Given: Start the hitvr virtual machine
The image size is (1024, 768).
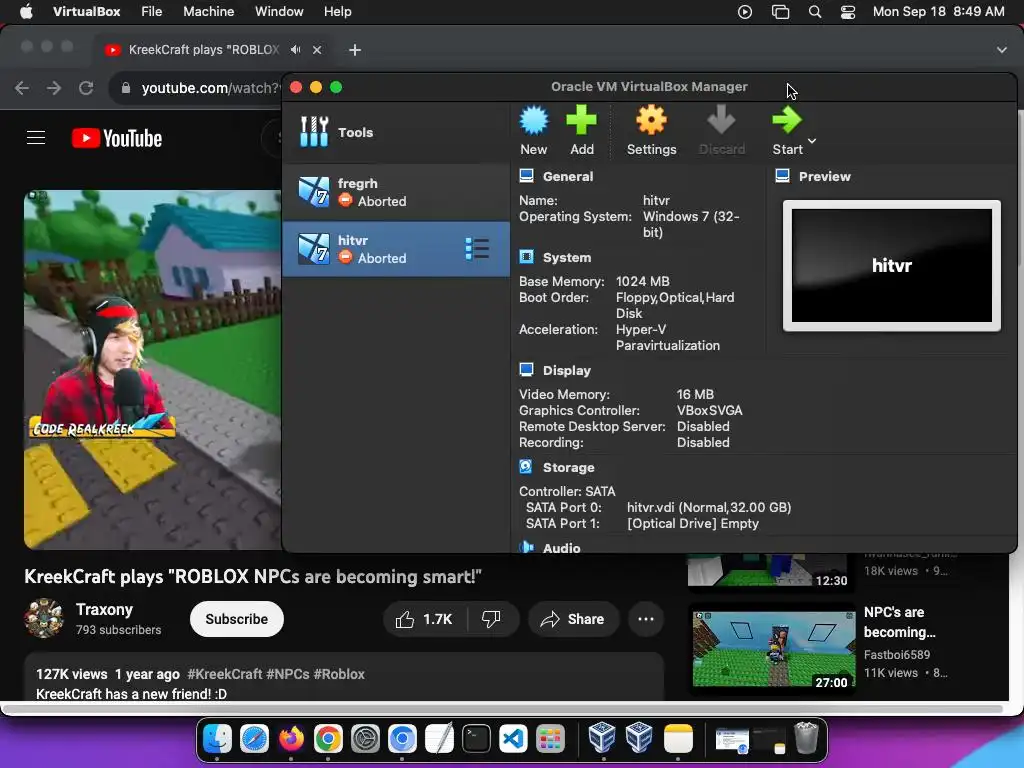Looking at the screenshot, I should point(787,130).
